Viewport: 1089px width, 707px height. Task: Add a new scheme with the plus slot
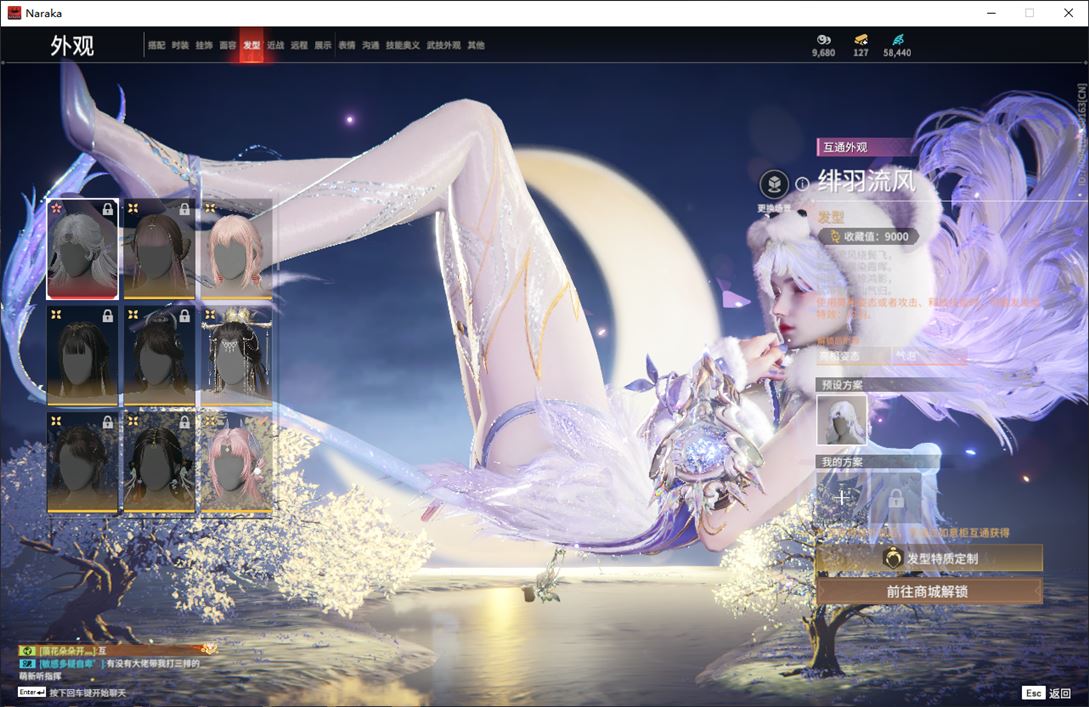842,497
